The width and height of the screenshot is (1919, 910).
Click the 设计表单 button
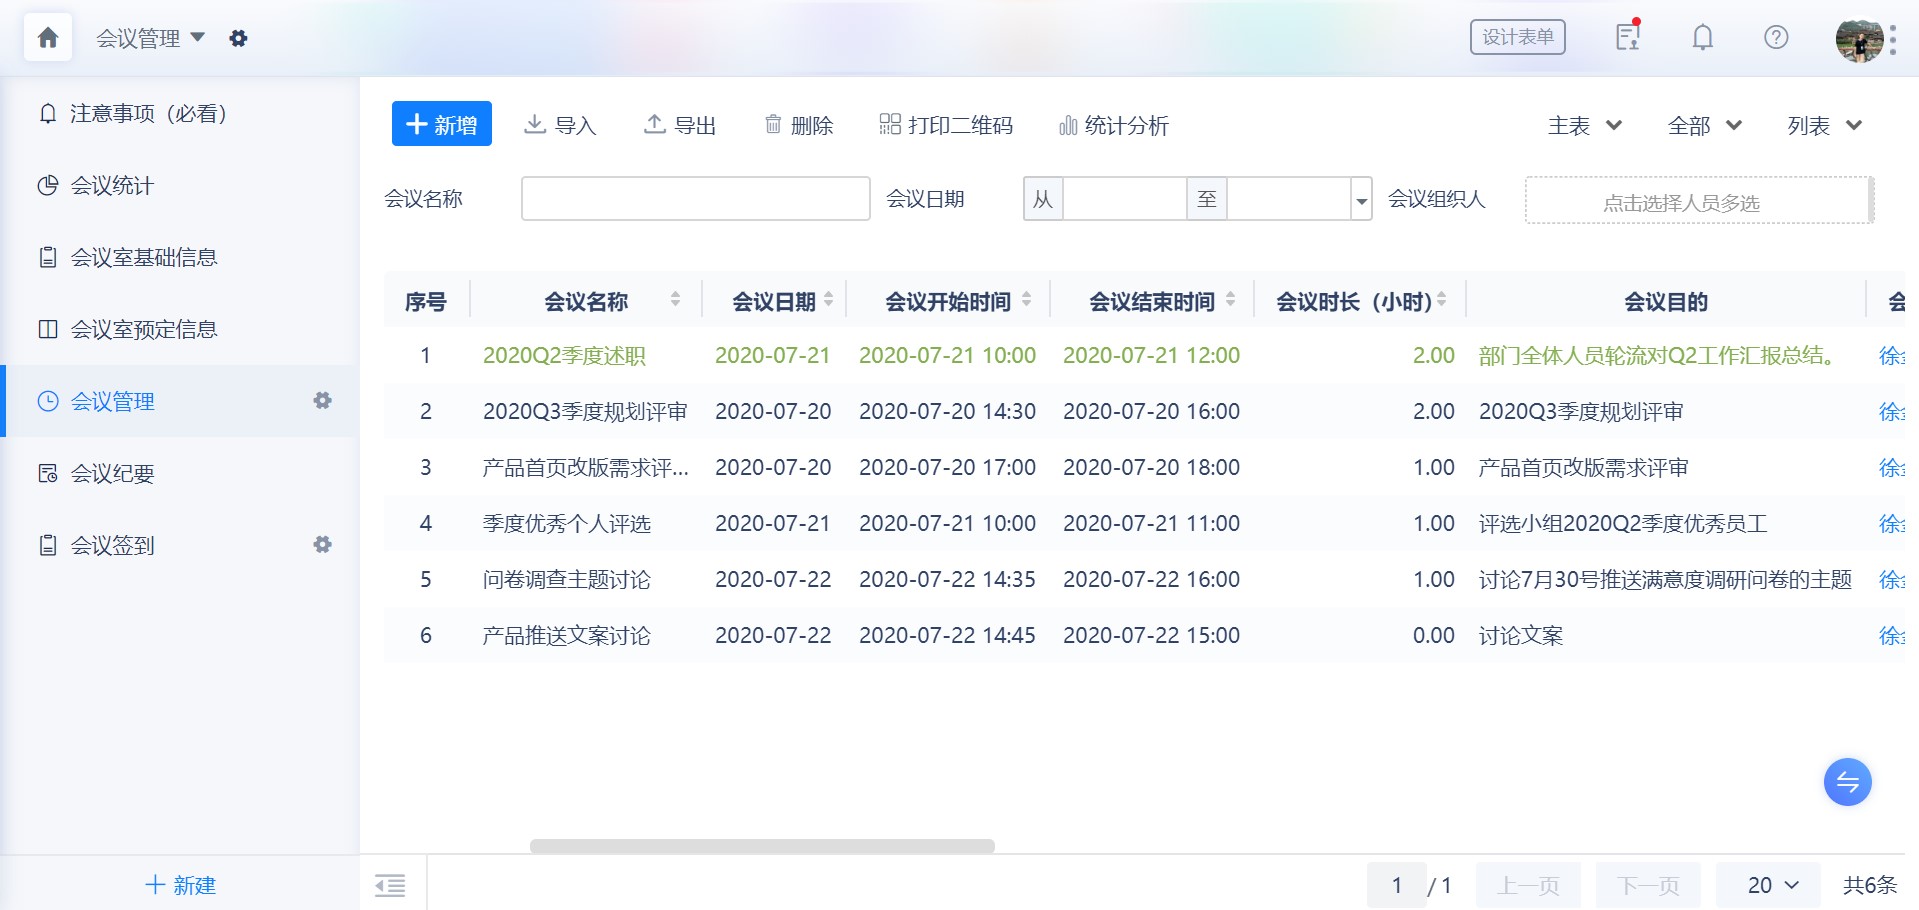pos(1517,37)
